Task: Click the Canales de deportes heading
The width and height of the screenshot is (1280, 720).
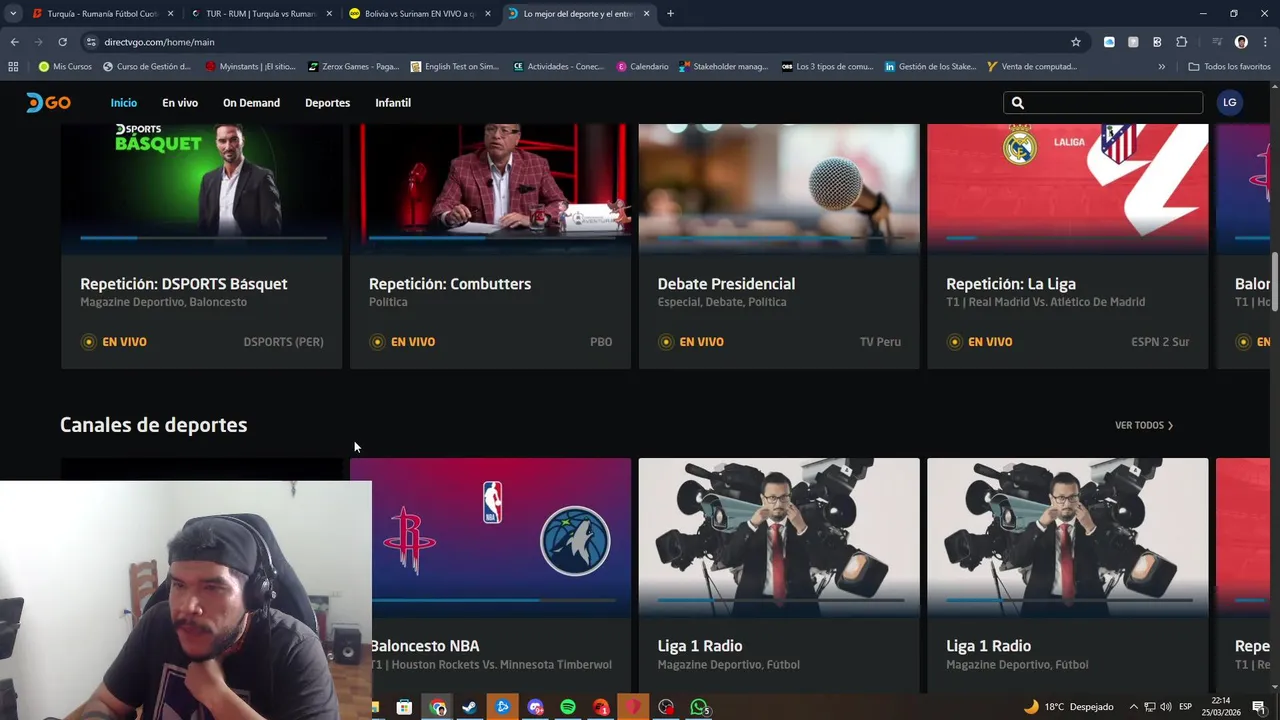Action: click(153, 425)
